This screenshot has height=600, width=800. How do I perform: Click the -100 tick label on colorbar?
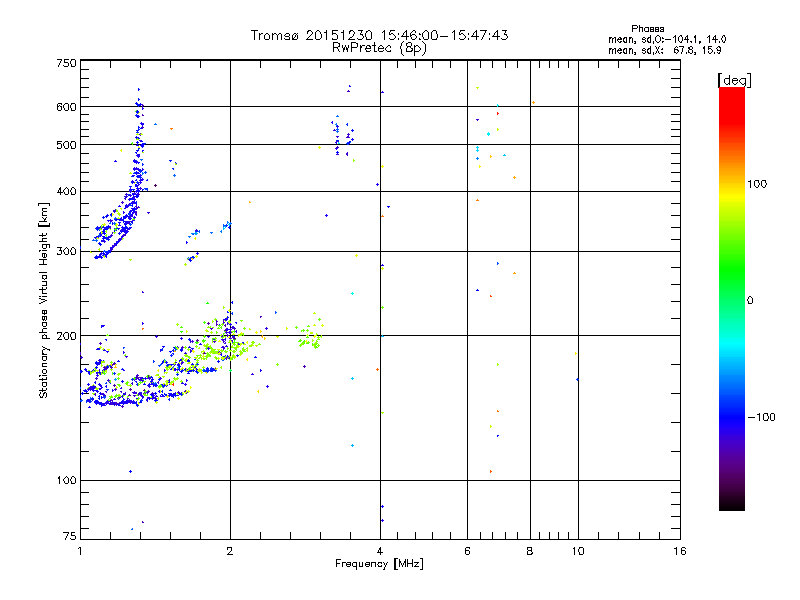(x=764, y=417)
